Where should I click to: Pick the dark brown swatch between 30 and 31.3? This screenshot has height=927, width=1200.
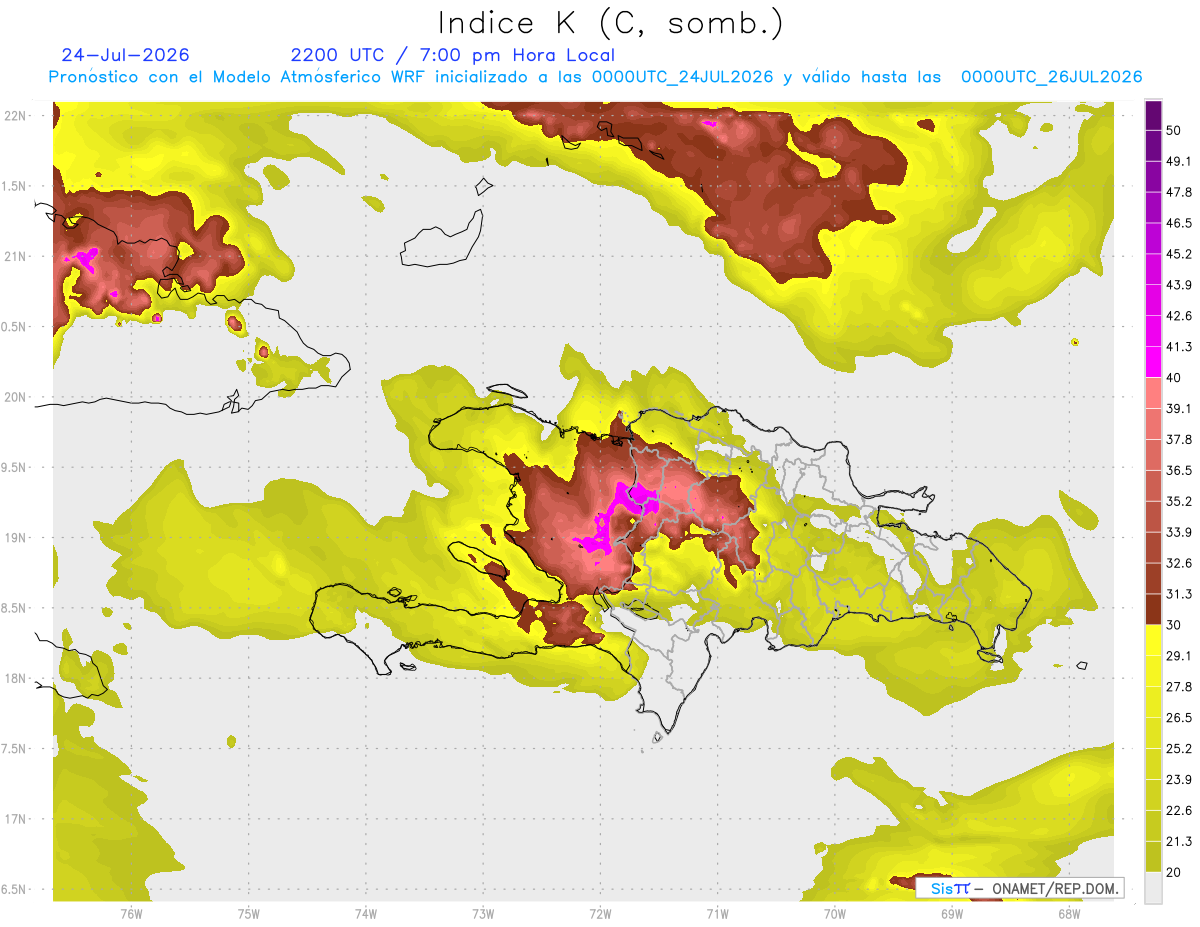pos(1153,609)
